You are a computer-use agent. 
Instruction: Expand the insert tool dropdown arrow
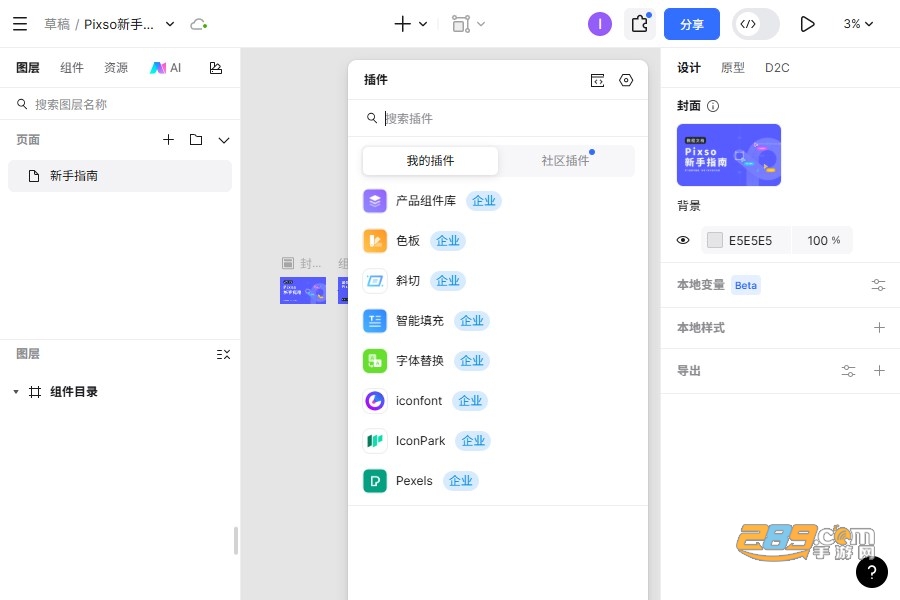(x=423, y=24)
